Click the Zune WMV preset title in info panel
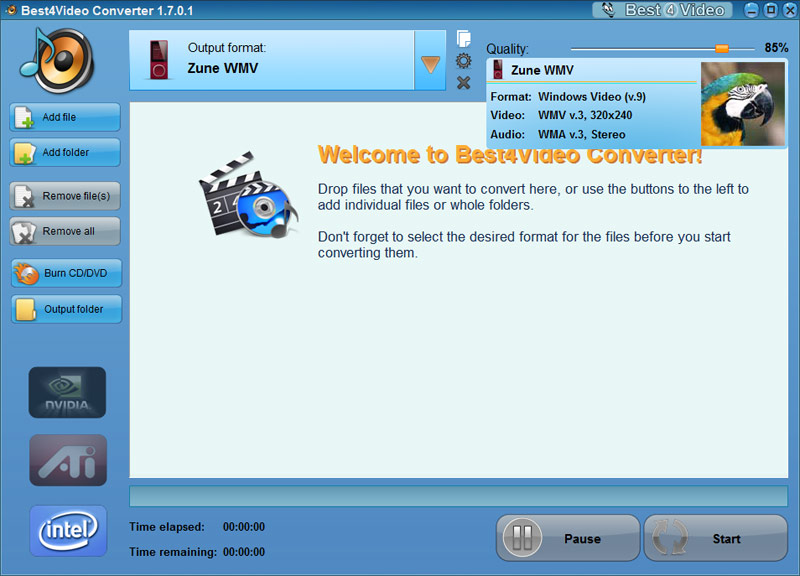Image resolution: width=800 pixels, height=576 pixels. pos(542,70)
